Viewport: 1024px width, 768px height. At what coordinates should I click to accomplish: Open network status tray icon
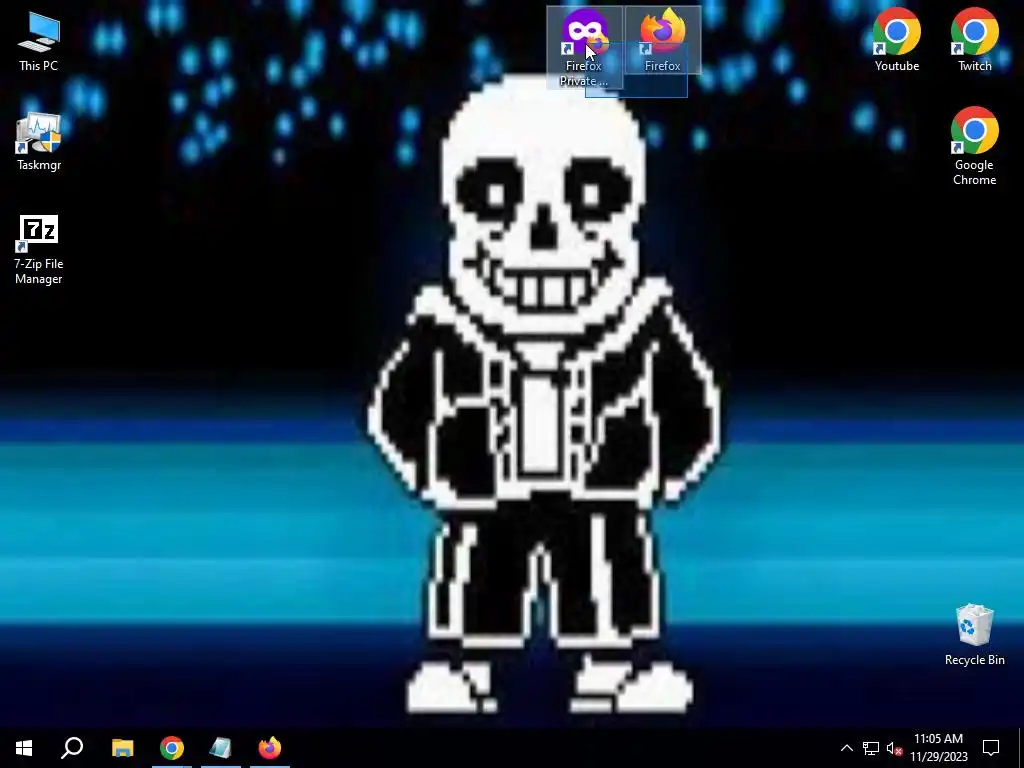click(x=871, y=748)
